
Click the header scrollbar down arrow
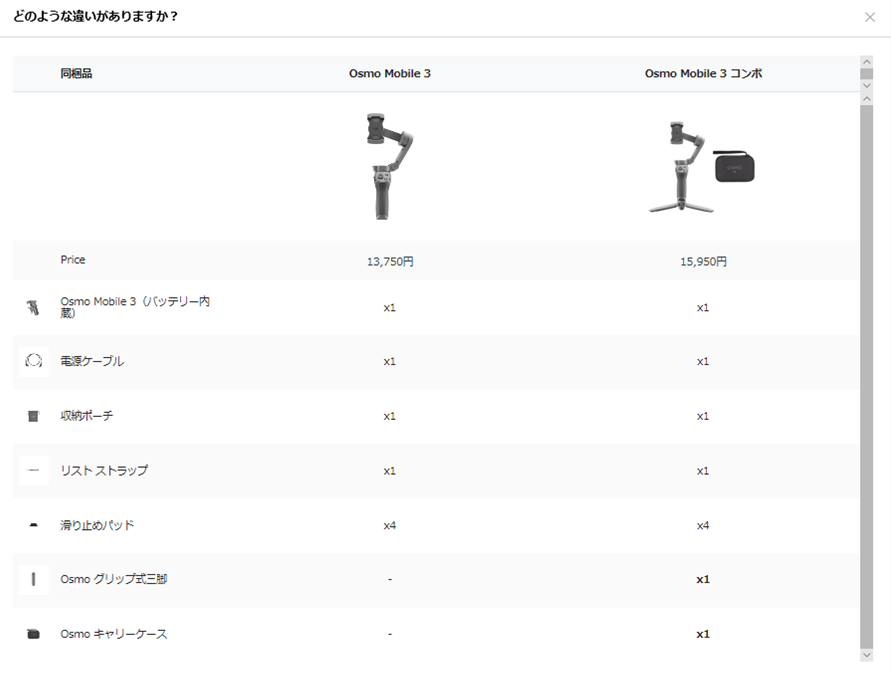tap(866, 85)
